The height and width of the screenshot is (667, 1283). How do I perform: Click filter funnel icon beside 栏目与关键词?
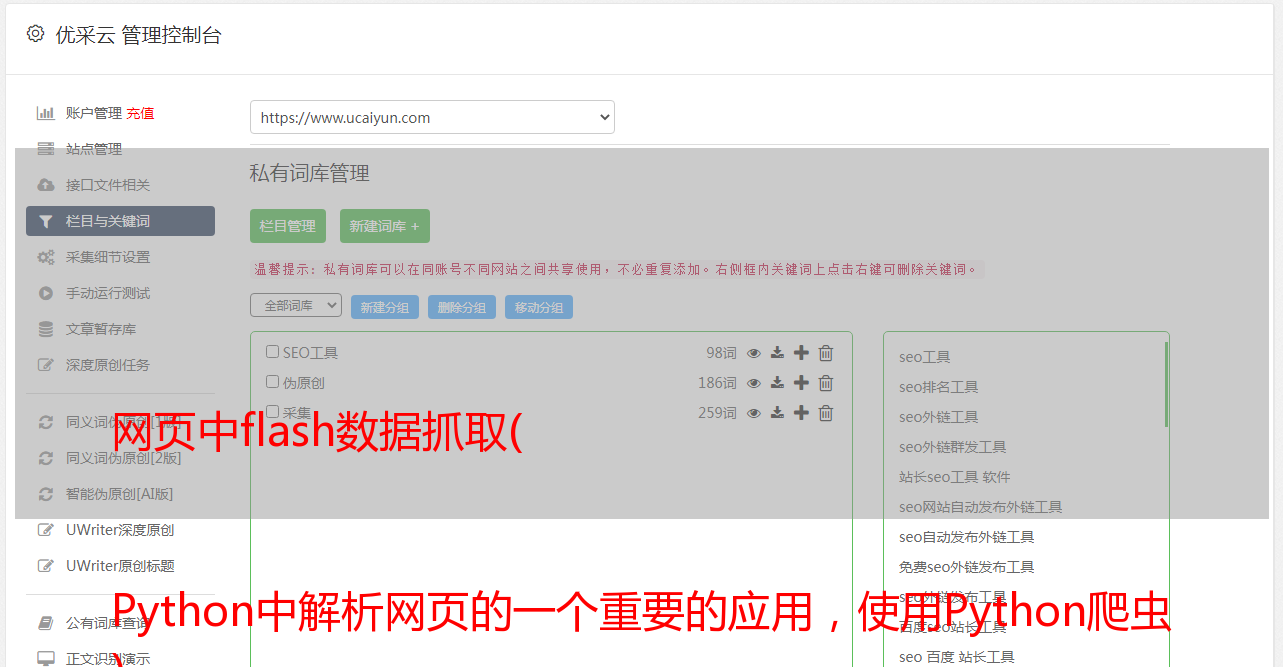[x=46, y=221]
